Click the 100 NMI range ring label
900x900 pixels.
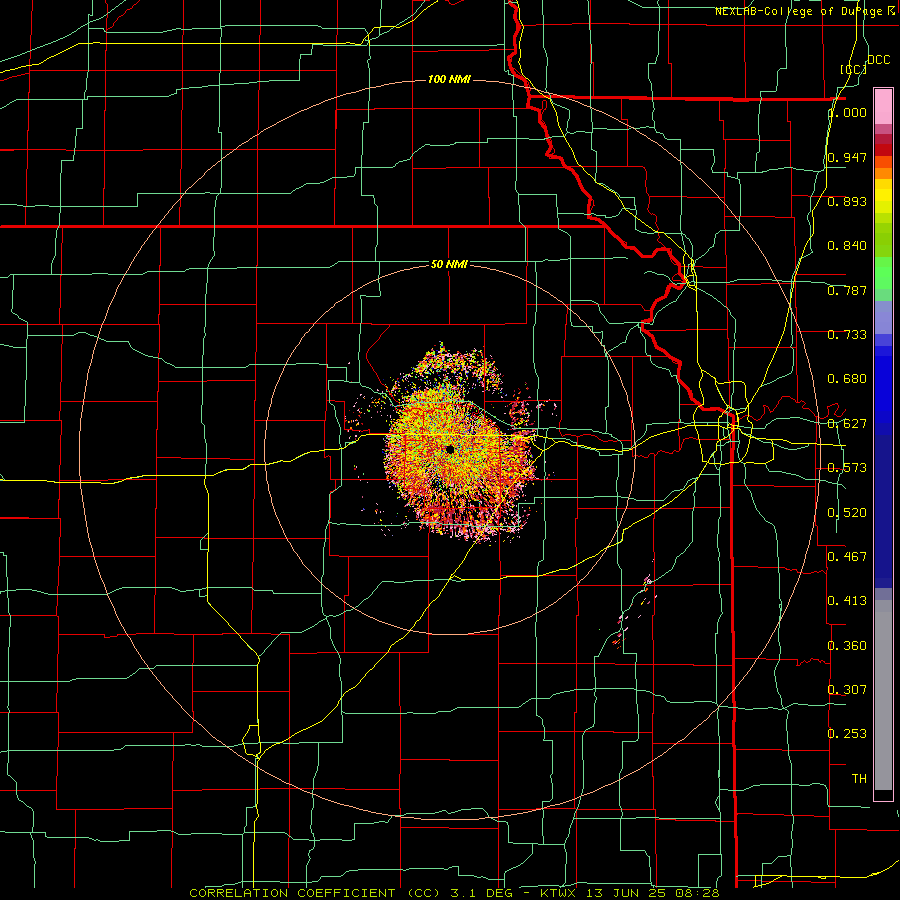(x=449, y=79)
